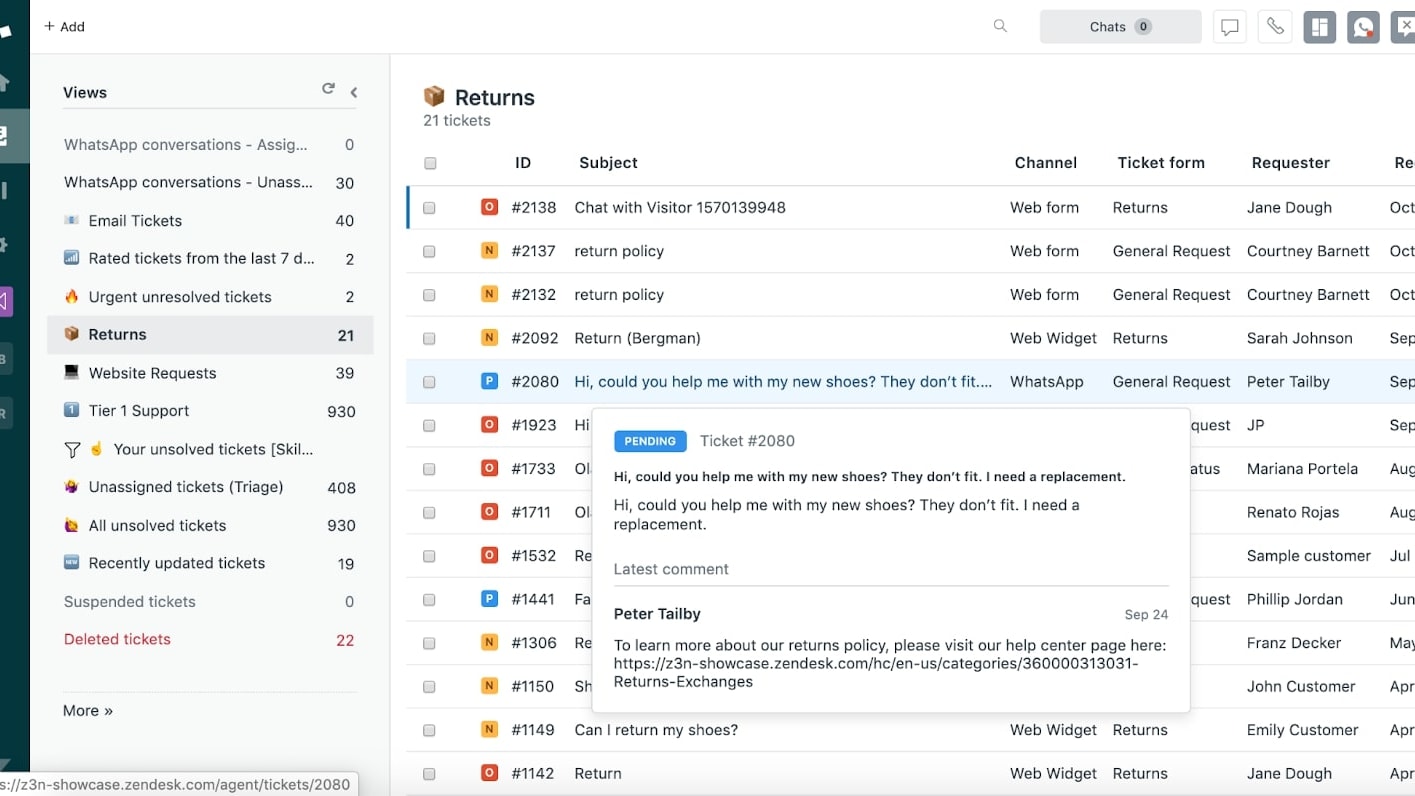Open the Urgent unresolved tickets view
This screenshot has height=796, width=1415.
[x=180, y=296]
